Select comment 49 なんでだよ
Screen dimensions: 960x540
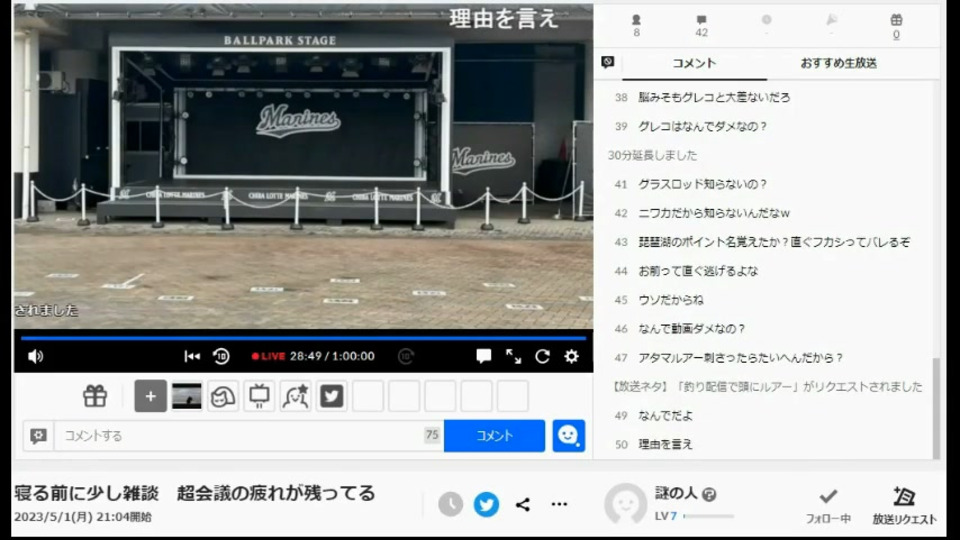(x=666, y=416)
